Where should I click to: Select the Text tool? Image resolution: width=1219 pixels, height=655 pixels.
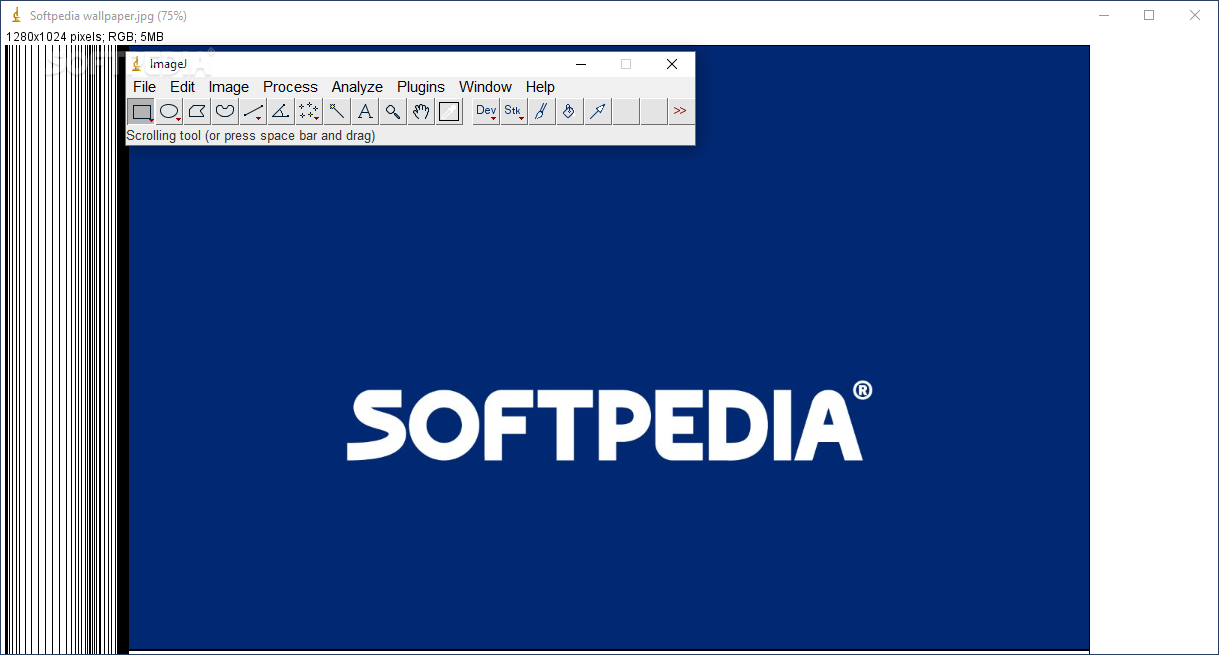[365, 111]
